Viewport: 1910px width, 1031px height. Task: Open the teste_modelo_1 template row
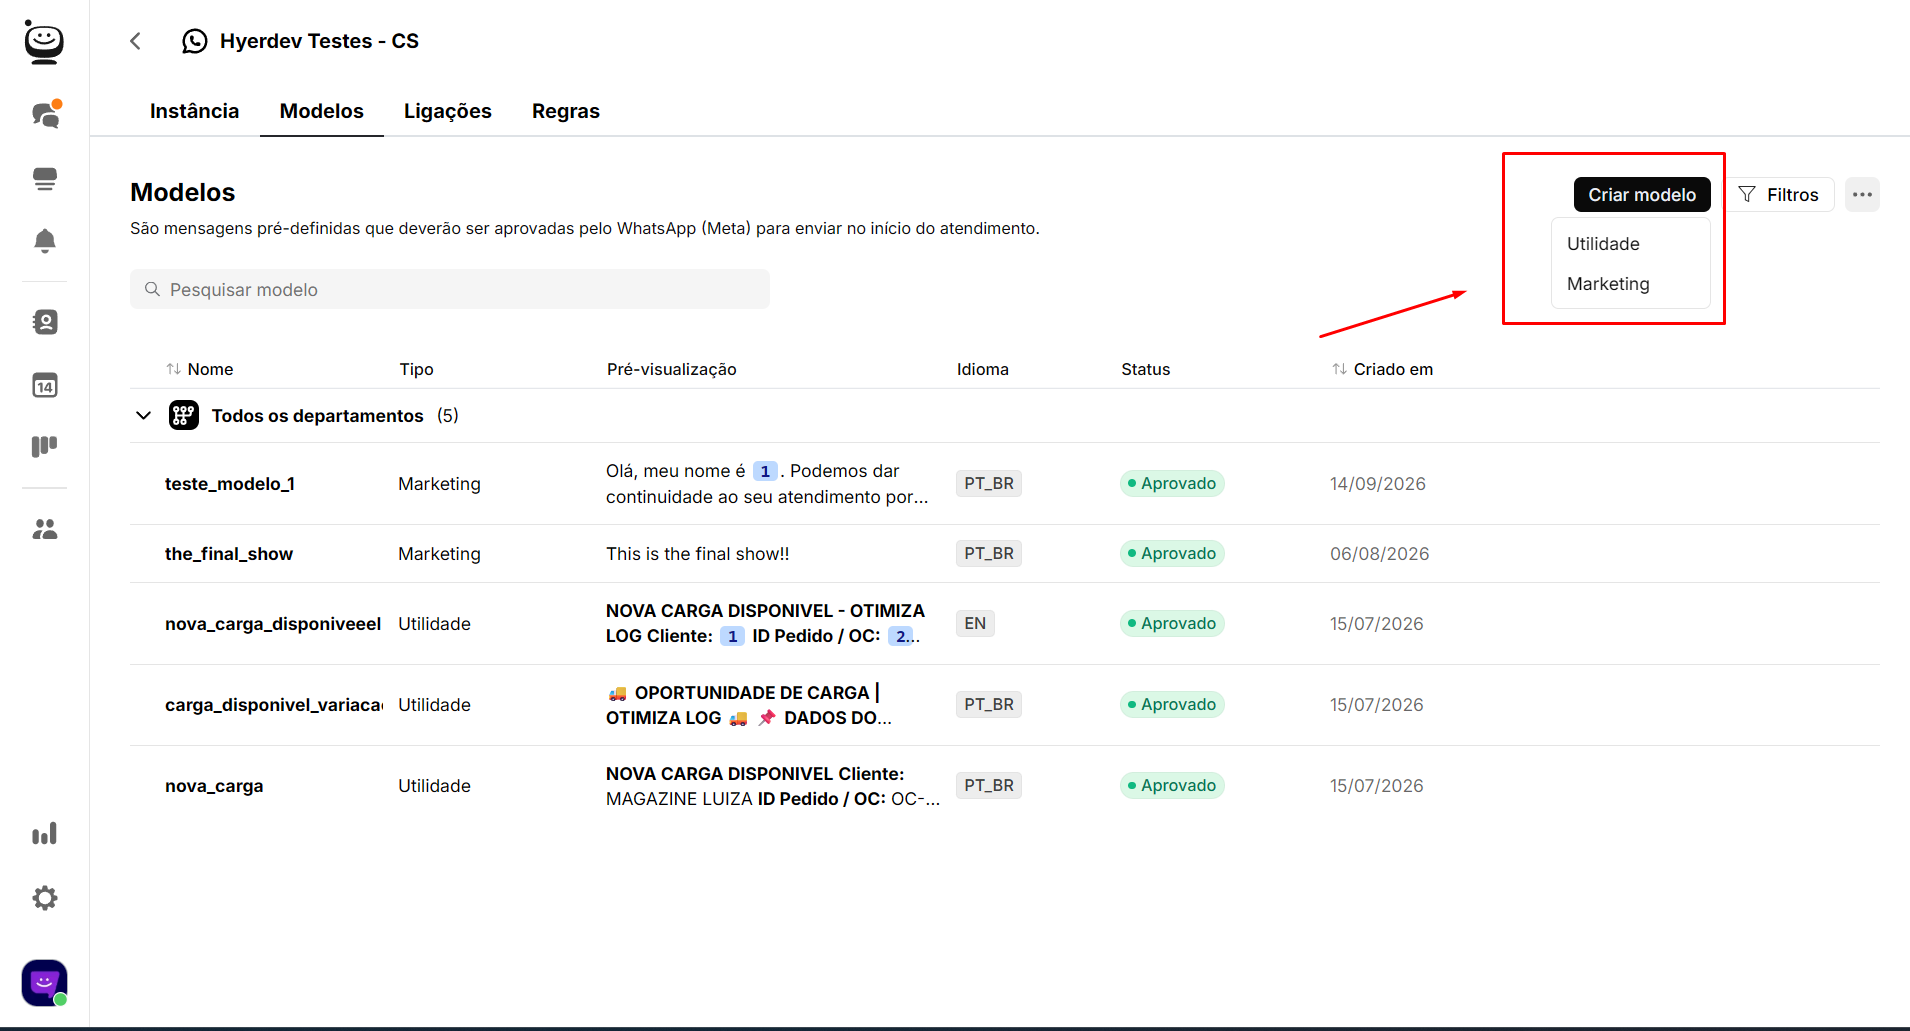tap(1005, 484)
